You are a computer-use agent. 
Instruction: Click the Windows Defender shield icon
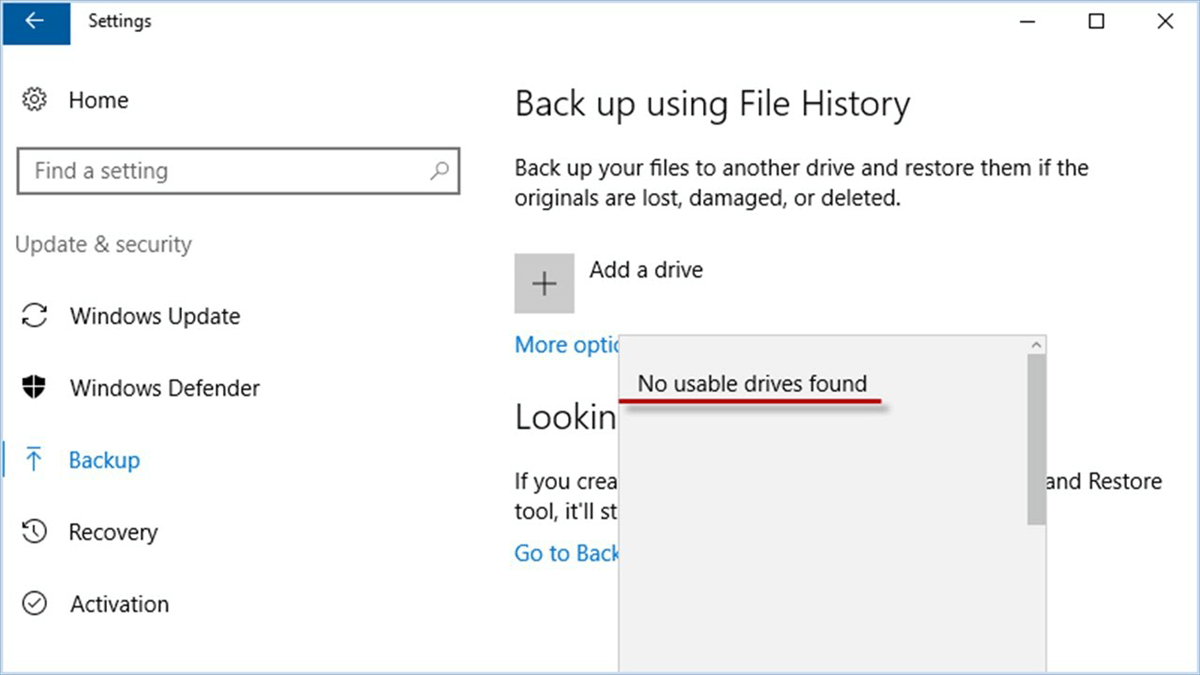35,388
